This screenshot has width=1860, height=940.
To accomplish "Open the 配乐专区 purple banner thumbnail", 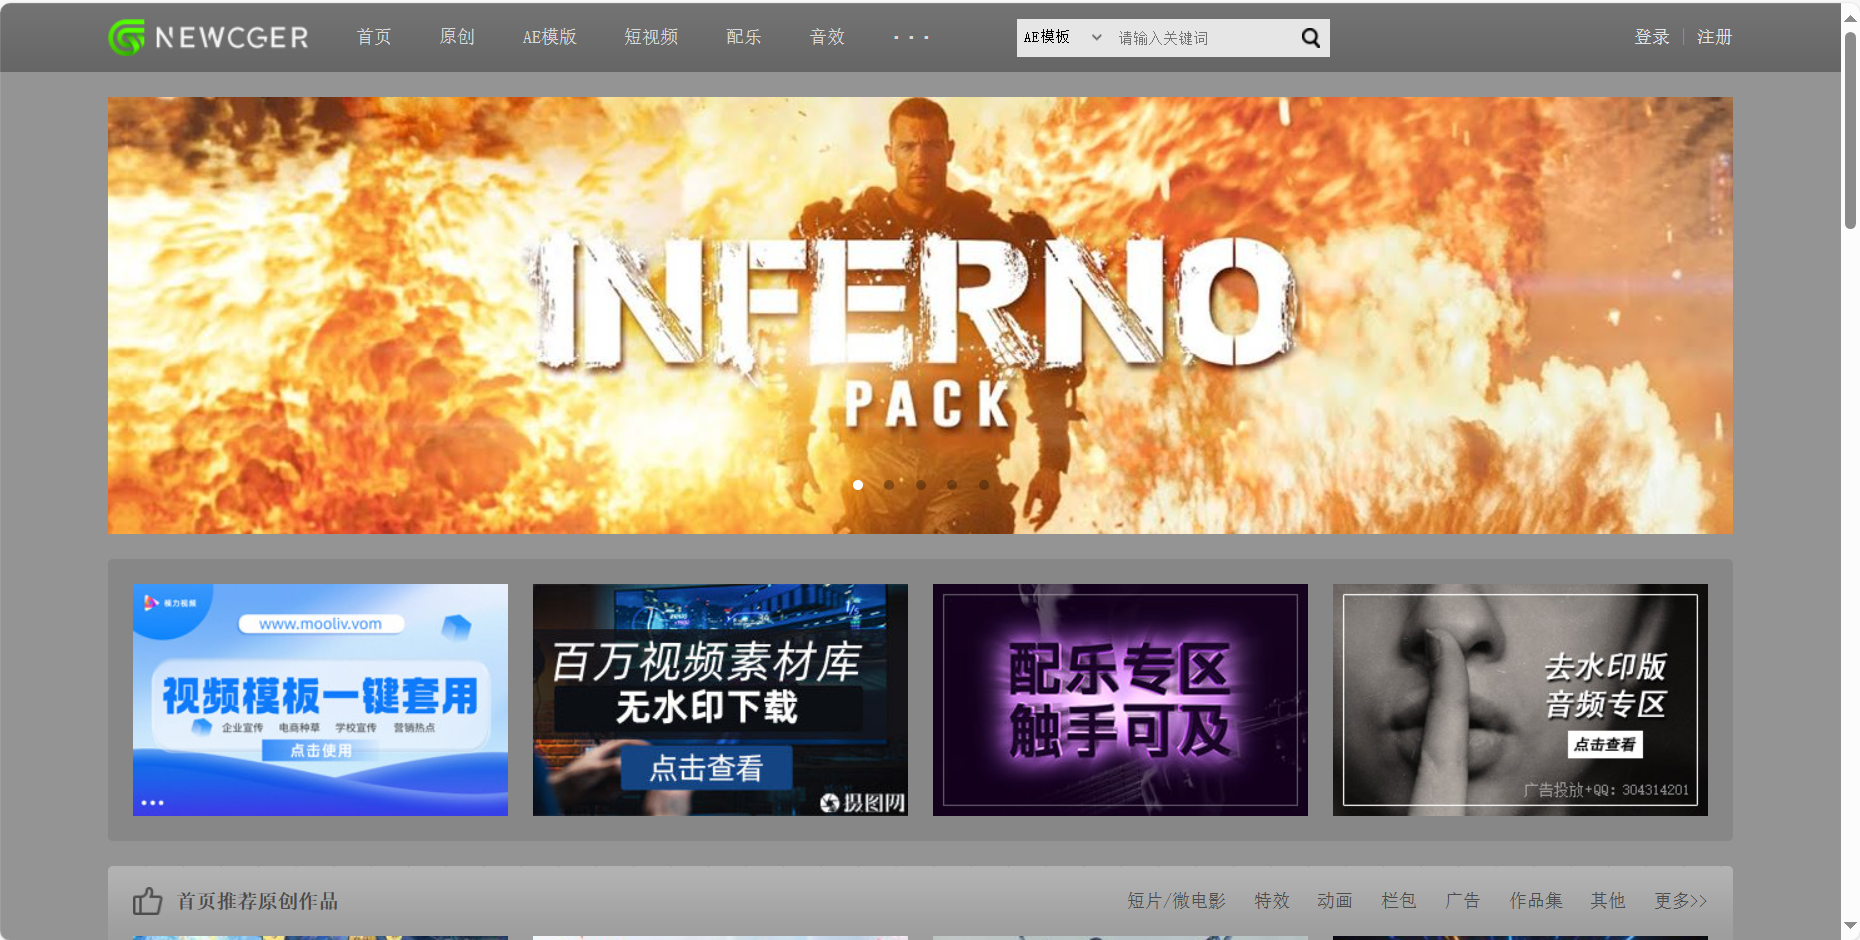I will (x=1120, y=700).
